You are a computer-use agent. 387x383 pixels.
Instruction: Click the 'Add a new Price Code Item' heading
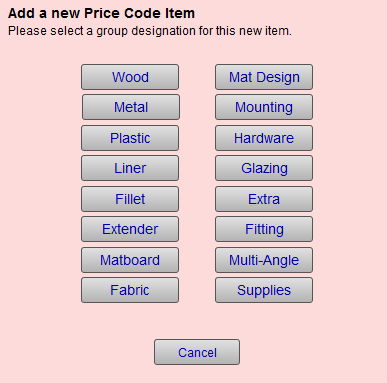(x=101, y=13)
